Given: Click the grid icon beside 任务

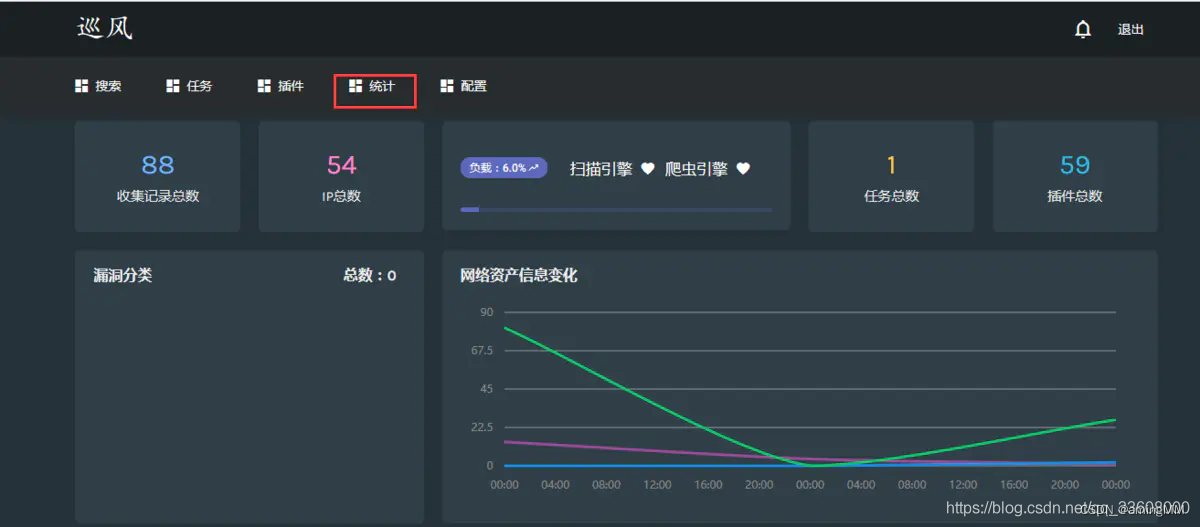Looking at the screenshot, I should 173,86.
